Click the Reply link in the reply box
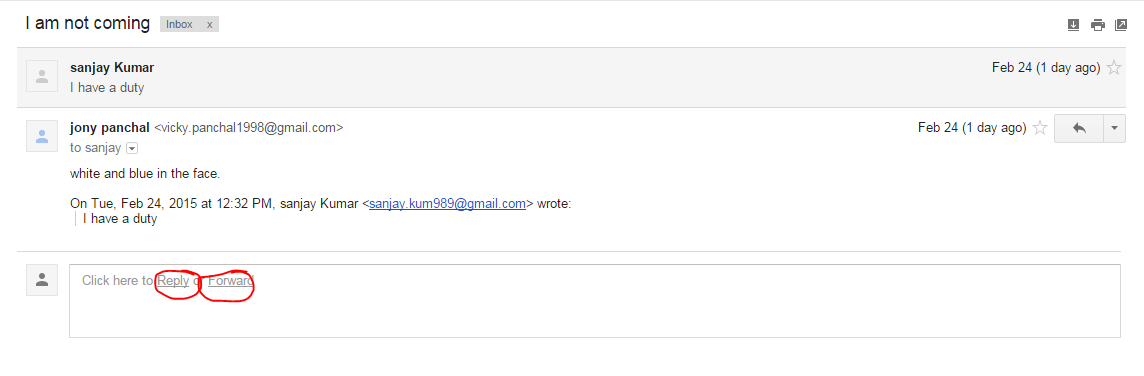Viewport: 1144px width, 376px height. pos(173,280)
